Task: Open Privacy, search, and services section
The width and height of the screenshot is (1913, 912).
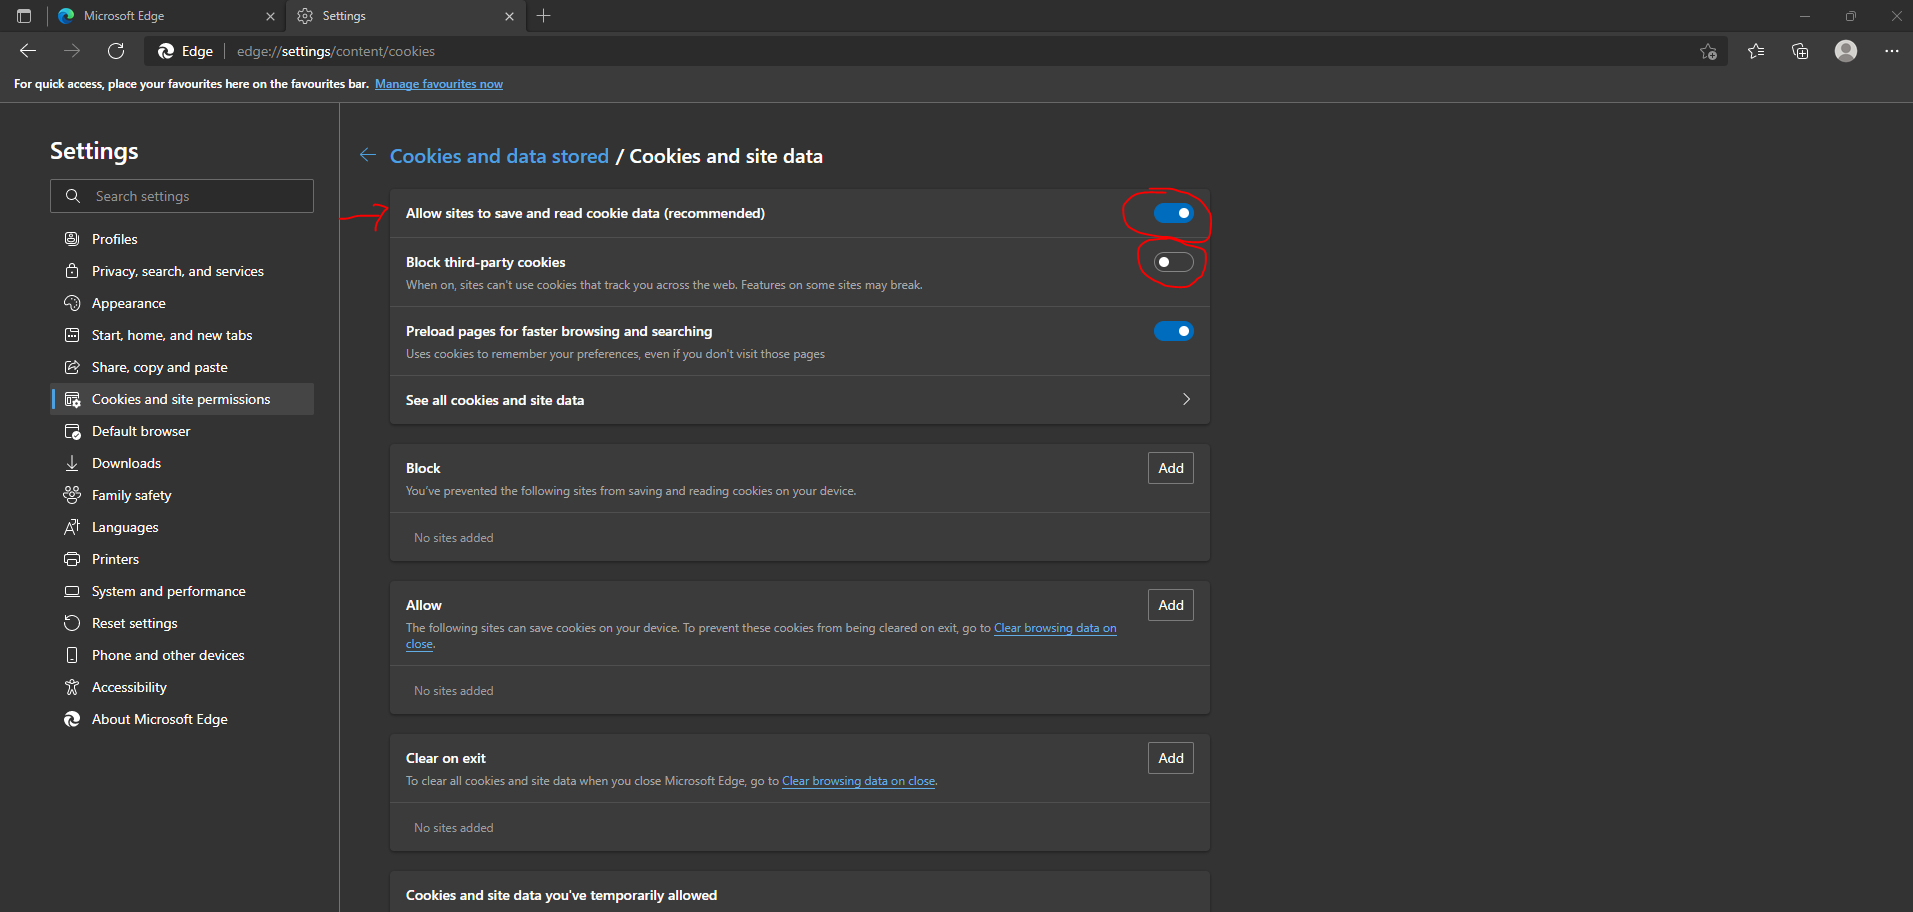Action: pyautogui.click(x=182, y=271)
